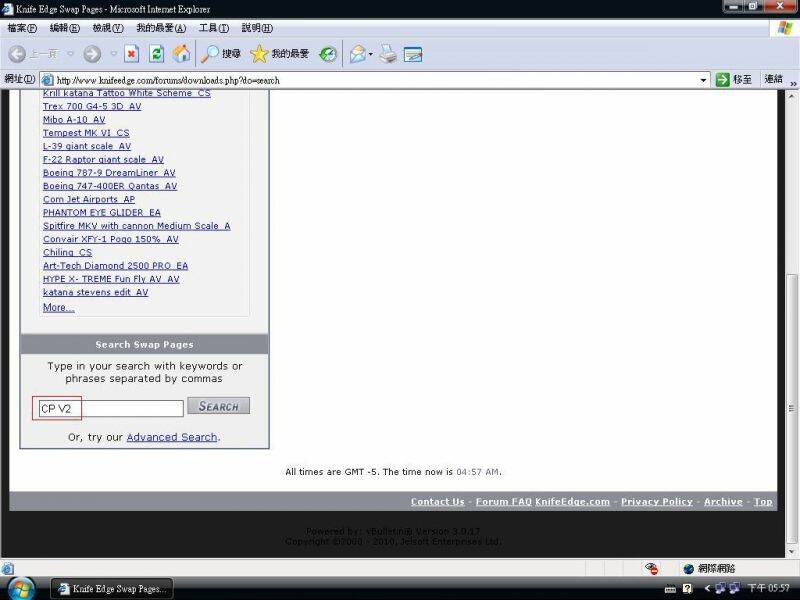
Task: Open katana stevens edit_AV link
Action: pyautogui.click(x=95, y=292)
